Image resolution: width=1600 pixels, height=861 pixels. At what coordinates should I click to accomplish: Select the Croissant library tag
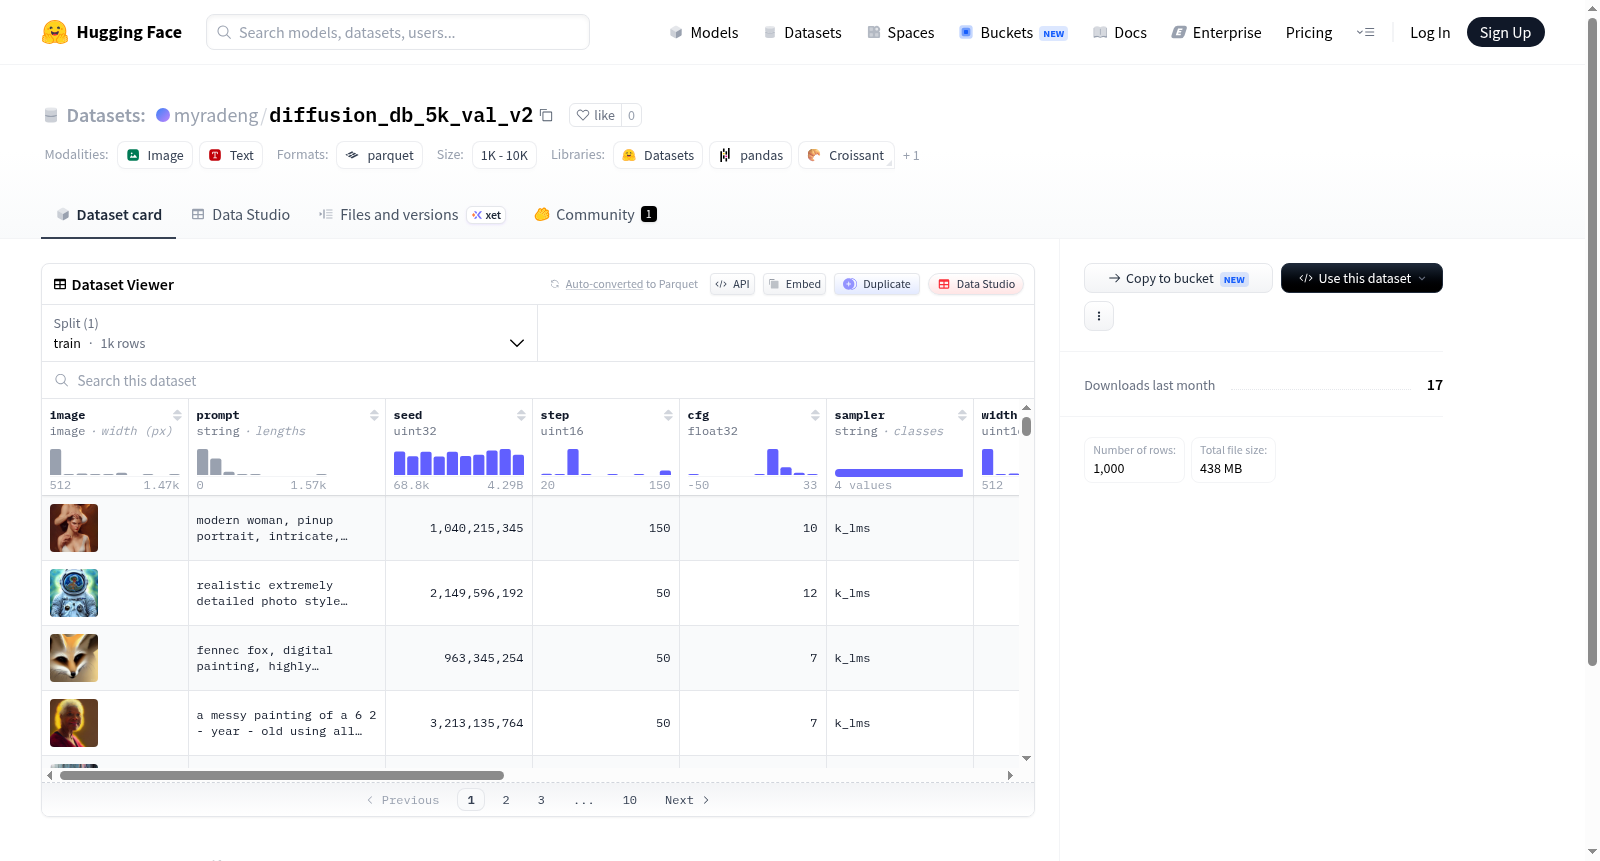tap(846, 155)
